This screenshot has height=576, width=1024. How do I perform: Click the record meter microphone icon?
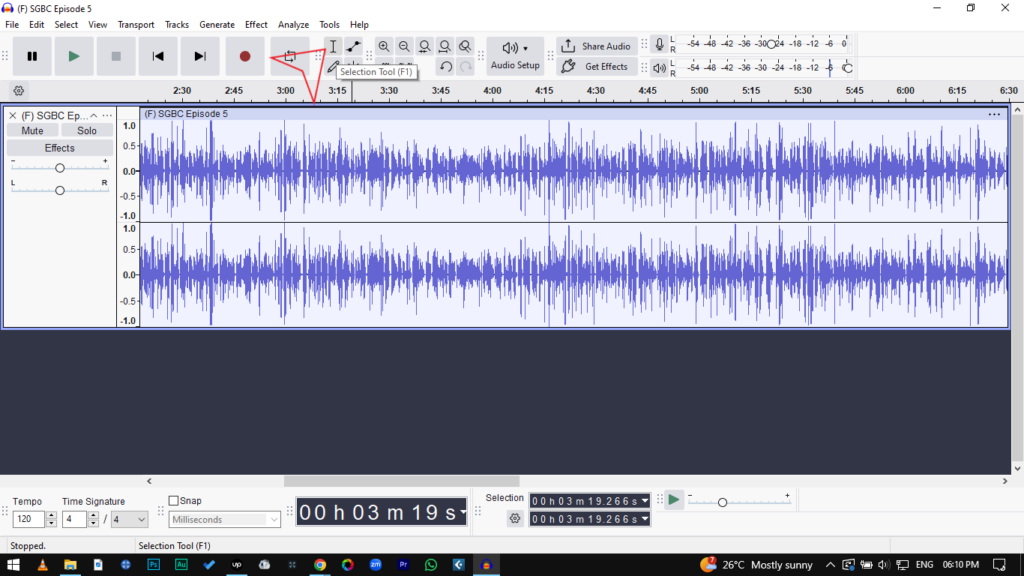(x=659, y=45)
